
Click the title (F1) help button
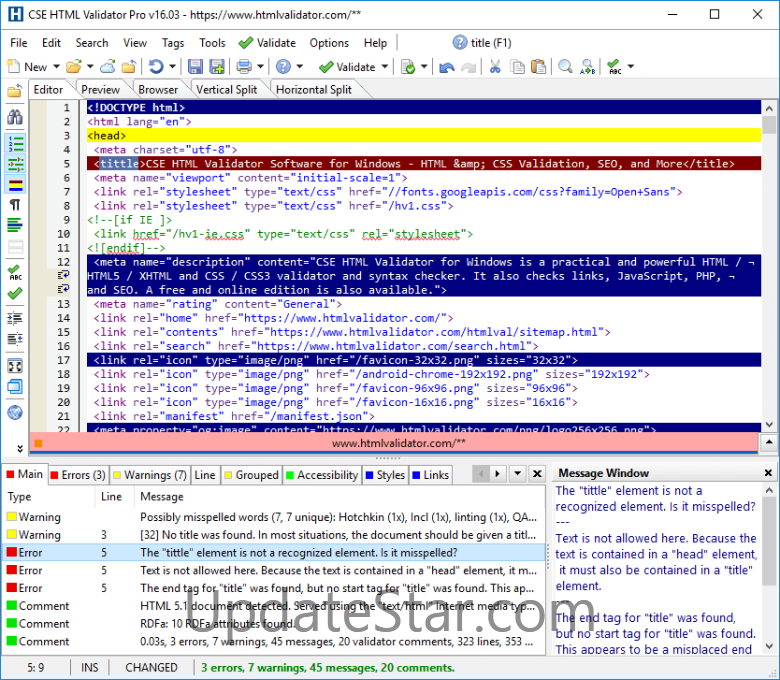click(482, 43)
